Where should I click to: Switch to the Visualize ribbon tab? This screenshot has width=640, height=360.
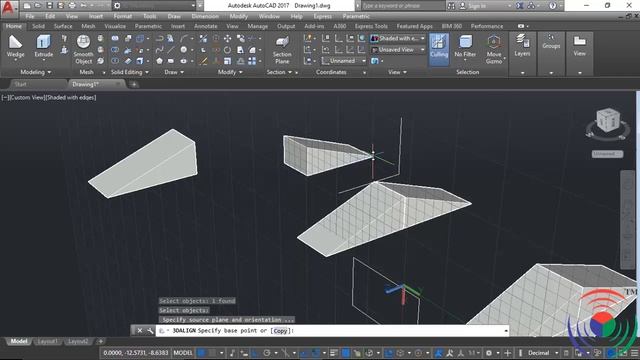[115, 26]
